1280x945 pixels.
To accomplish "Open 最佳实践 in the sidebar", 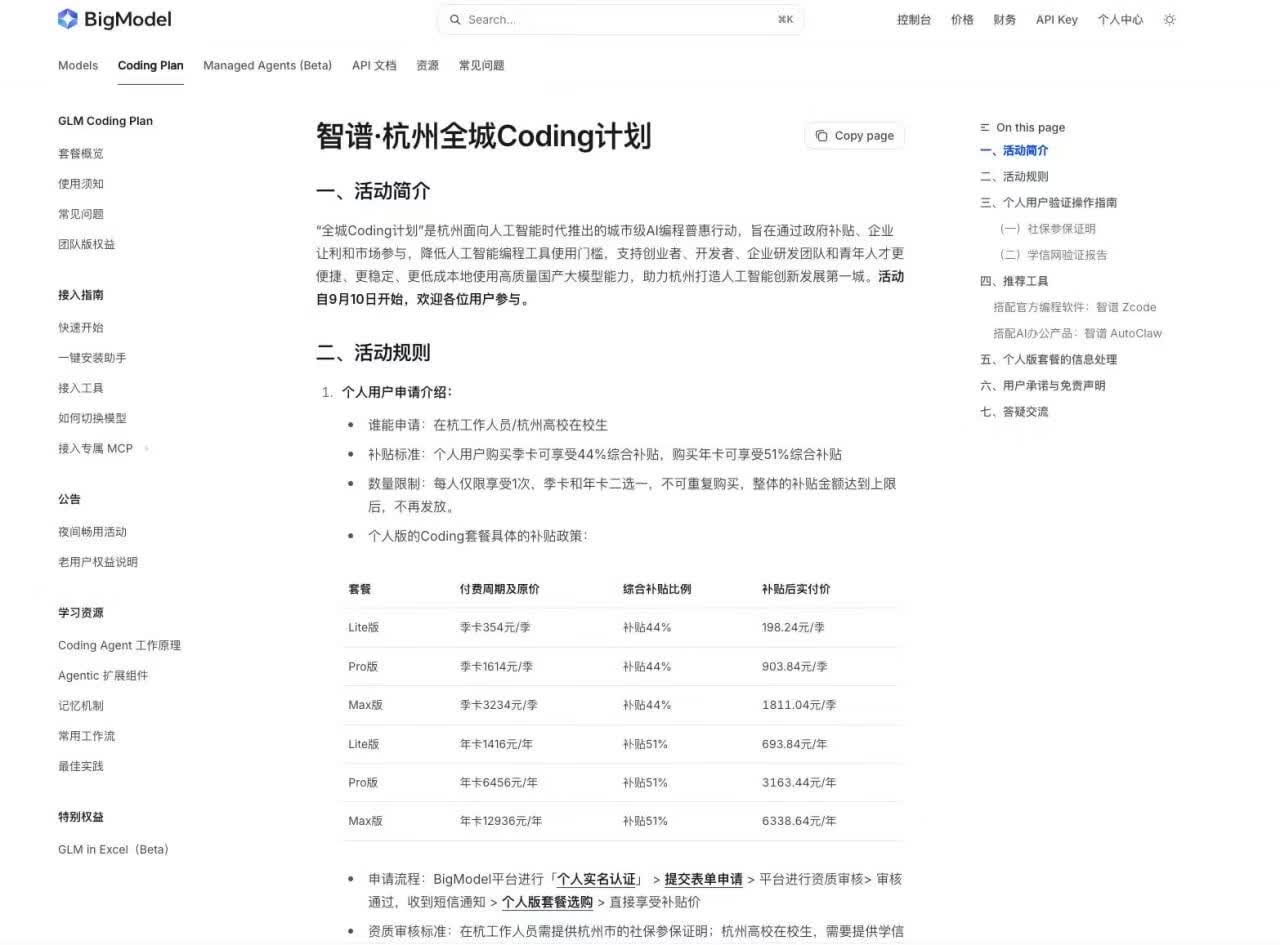I will (81, 766).
